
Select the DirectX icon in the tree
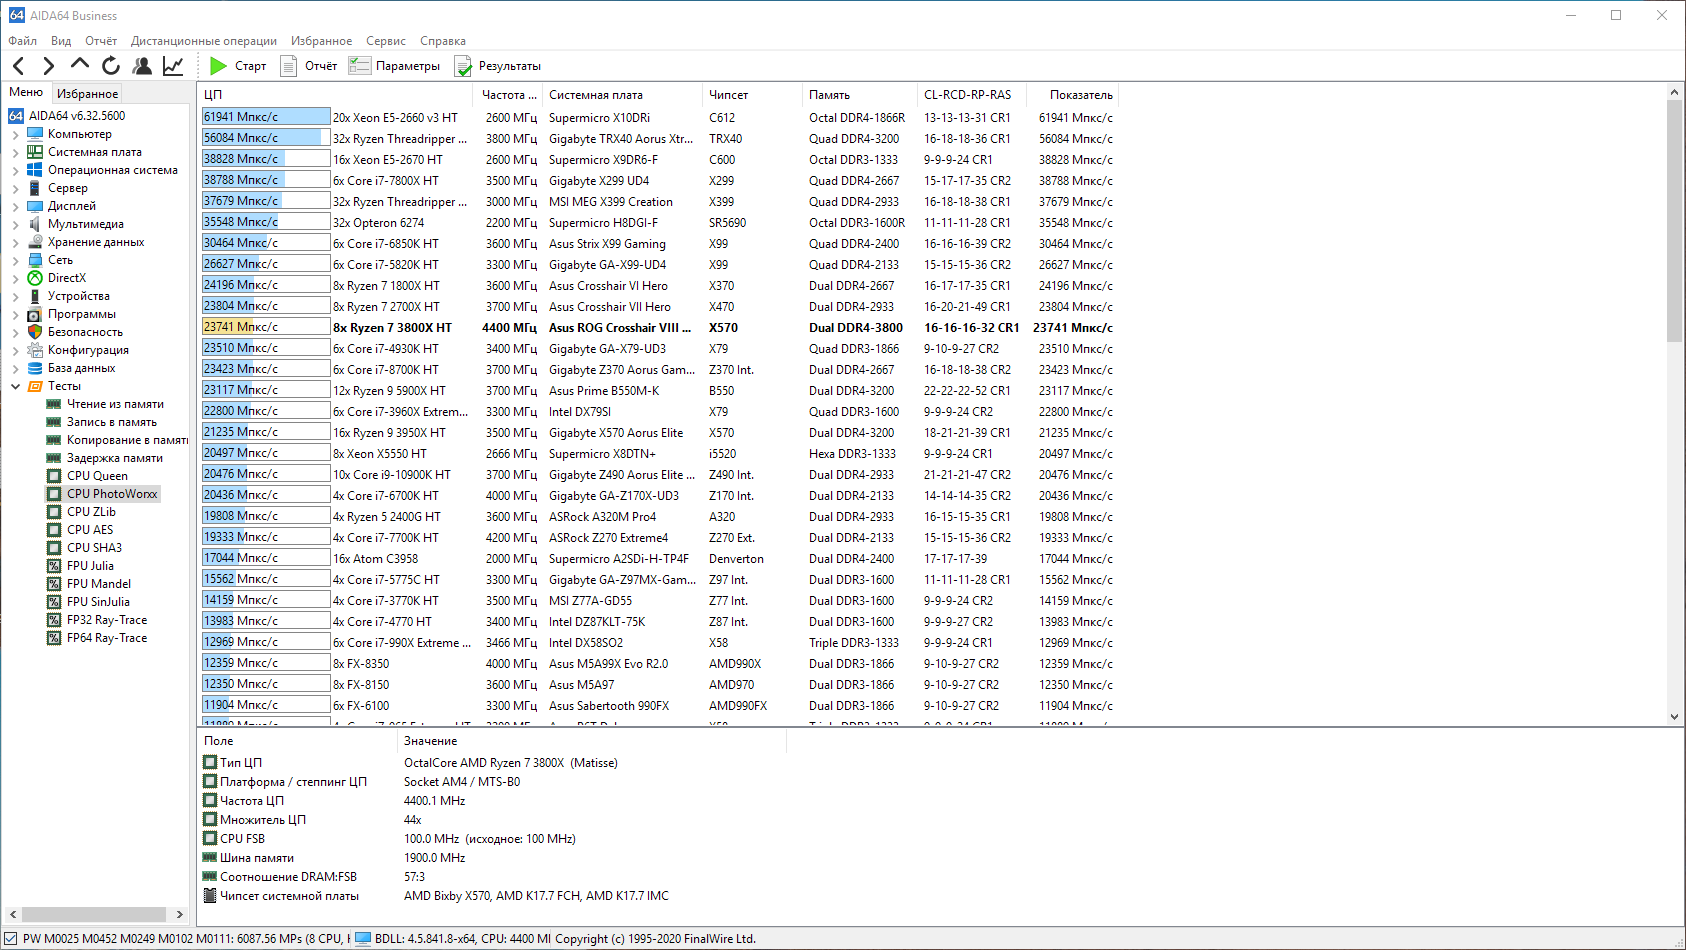click(x=35, y=278)
